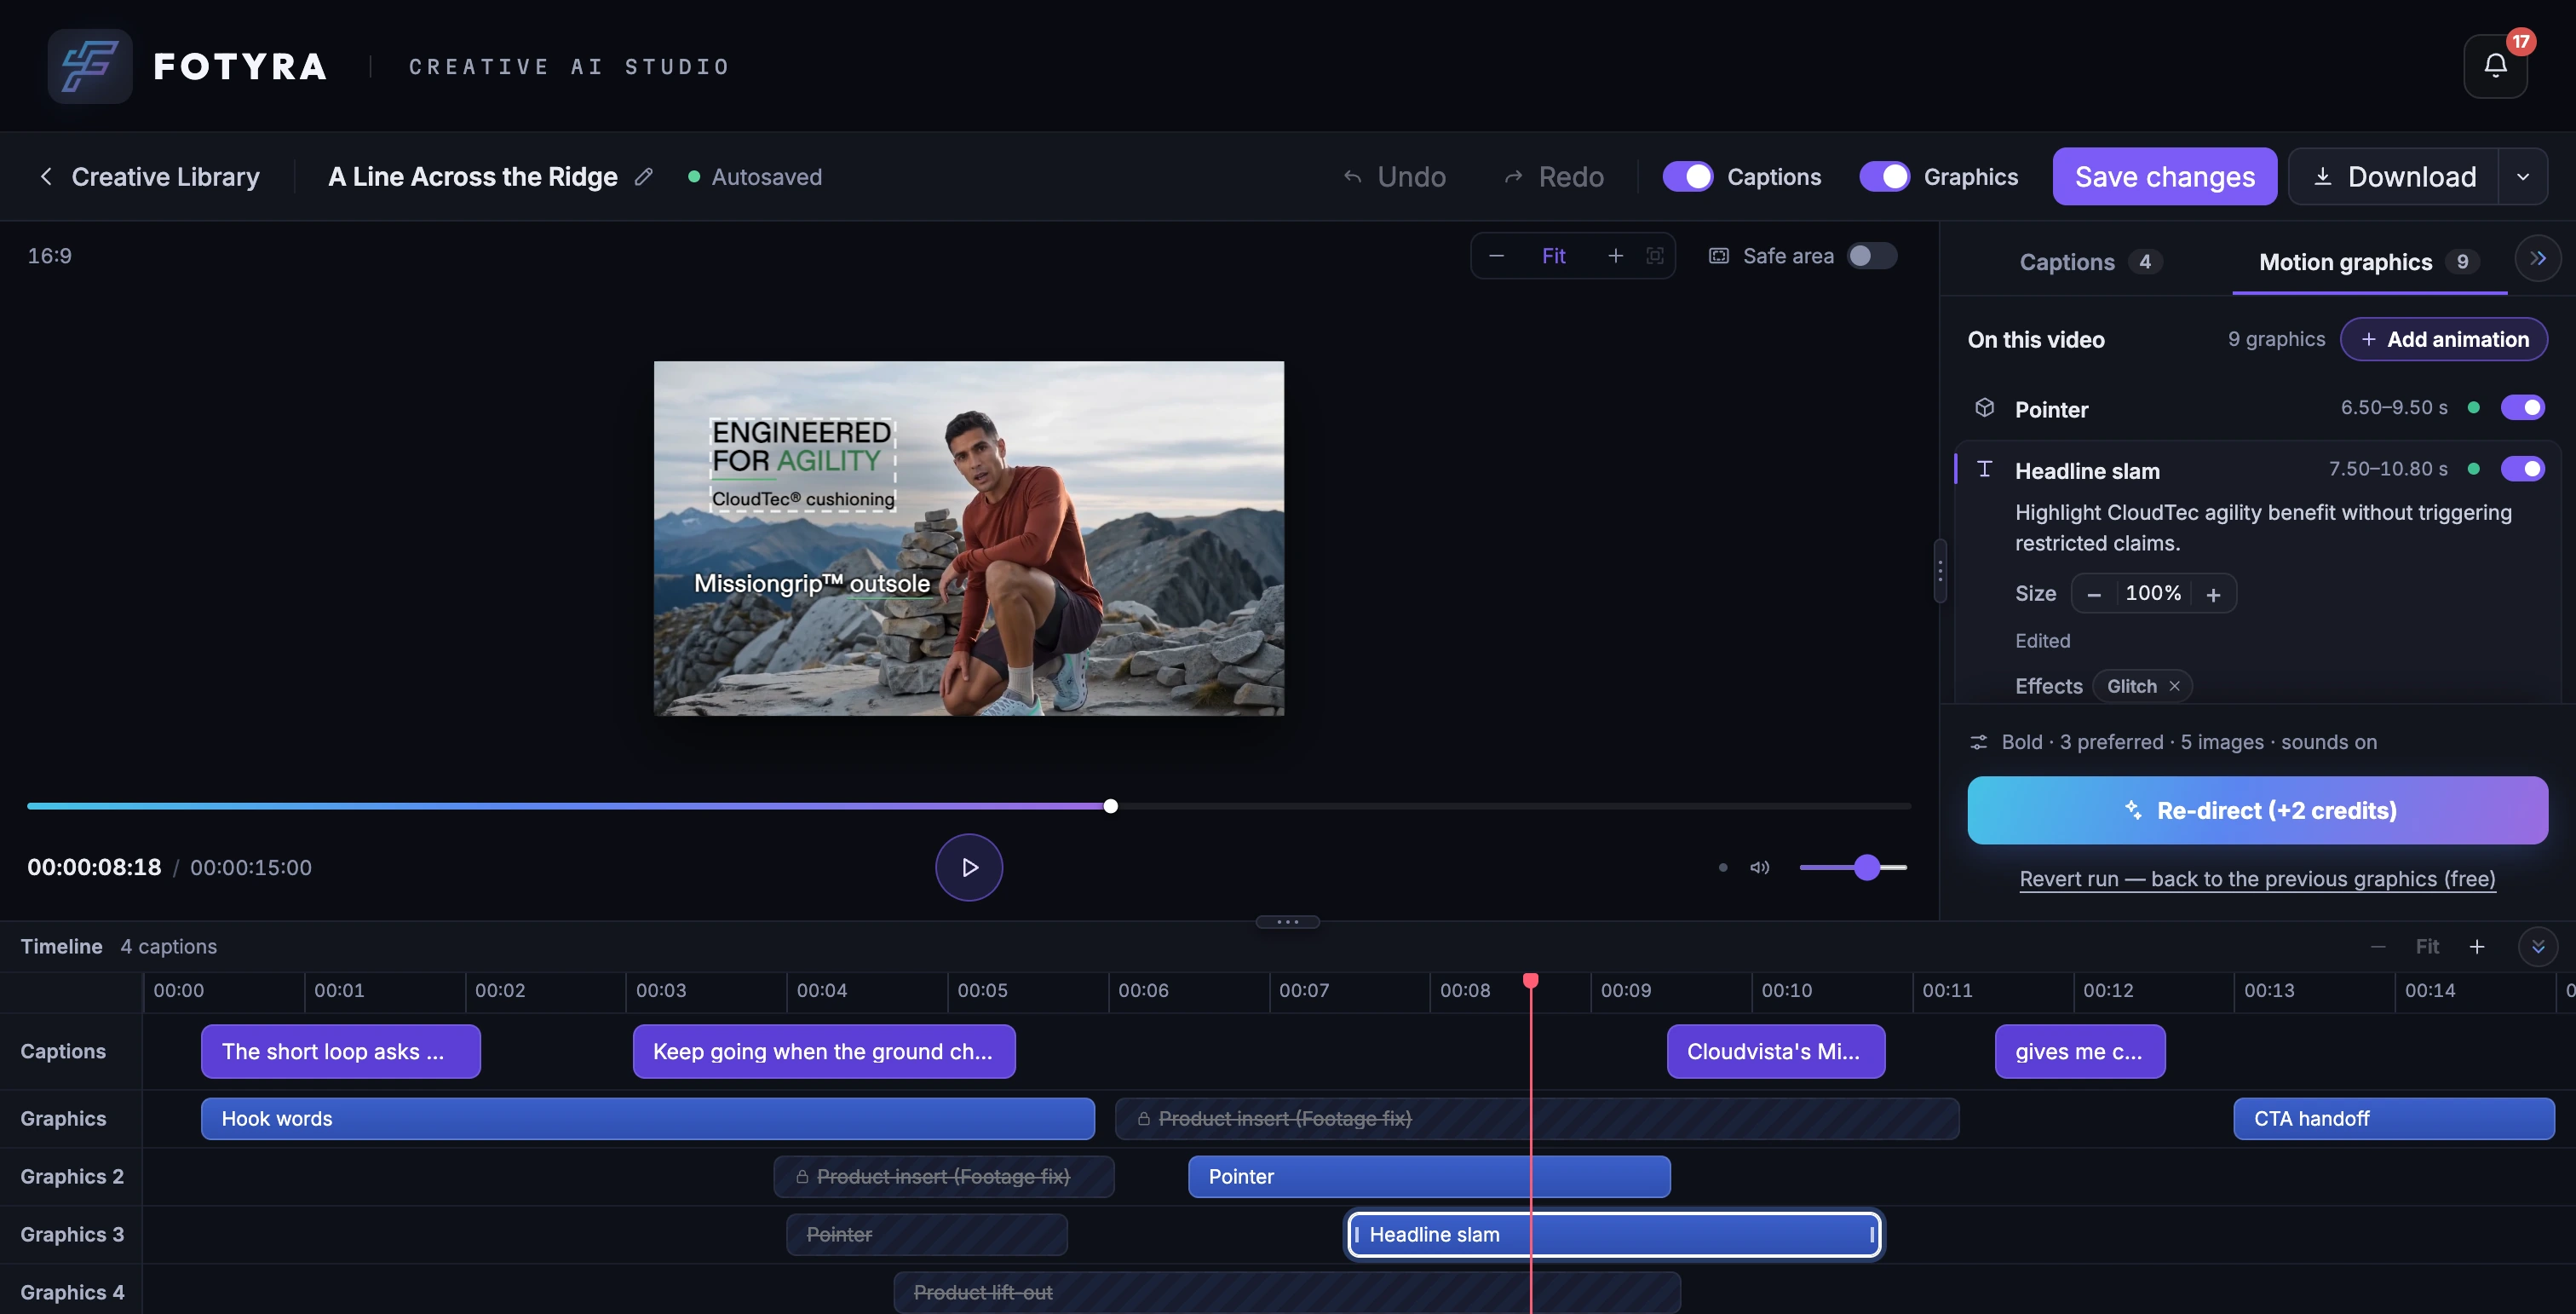This screenshot has width=2576, height=1314.
Task: Click Re-direct (+2 credits)
Action: (x=2257, y=810)
